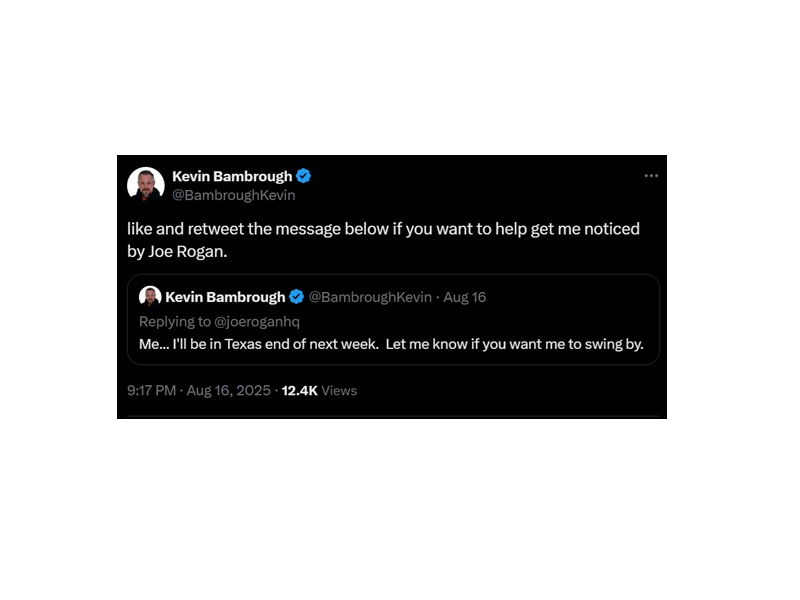Viewport: 800px width, 600px height.
Task: Click the 9:17 PM timestamp
Action: tap(152, 390)
